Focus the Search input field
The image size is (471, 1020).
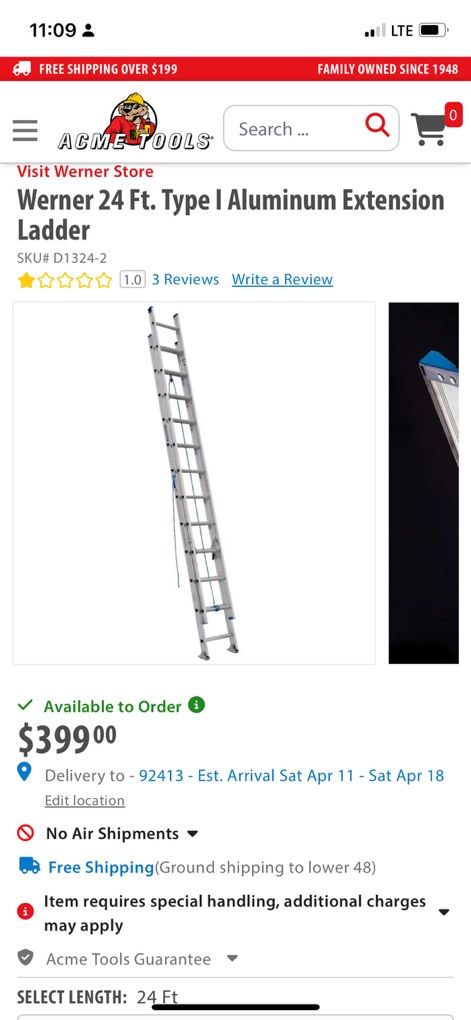(296, 129)
